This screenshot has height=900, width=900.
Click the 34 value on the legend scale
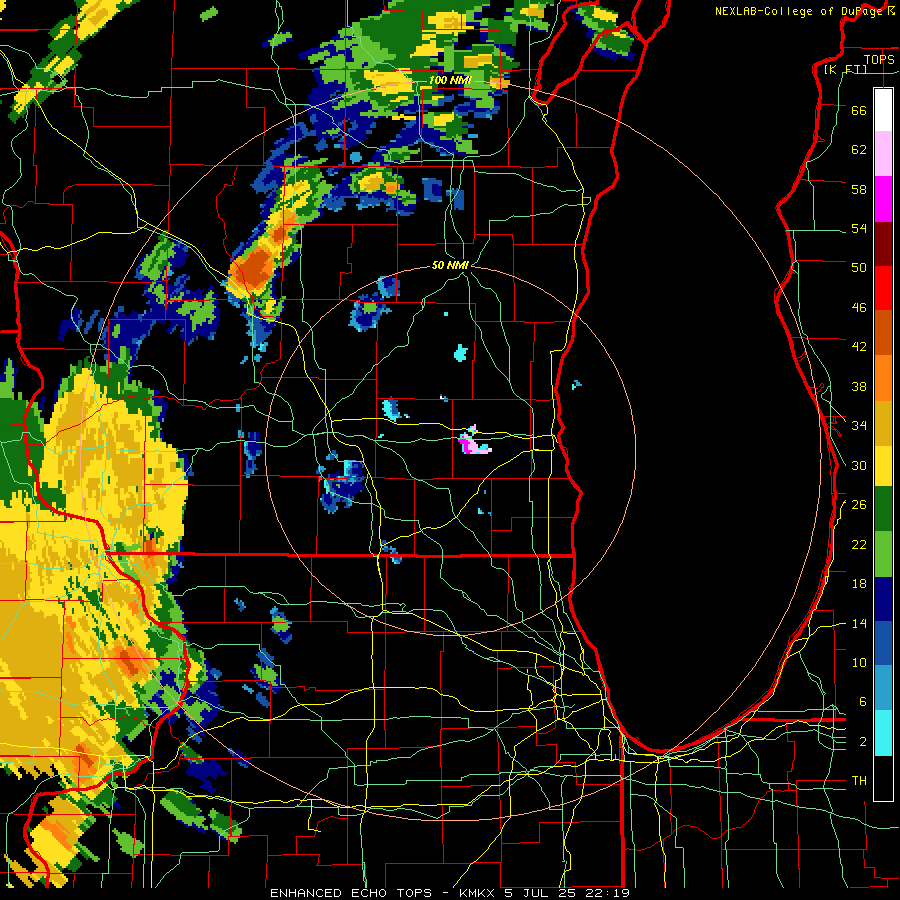tap(859, 426)
